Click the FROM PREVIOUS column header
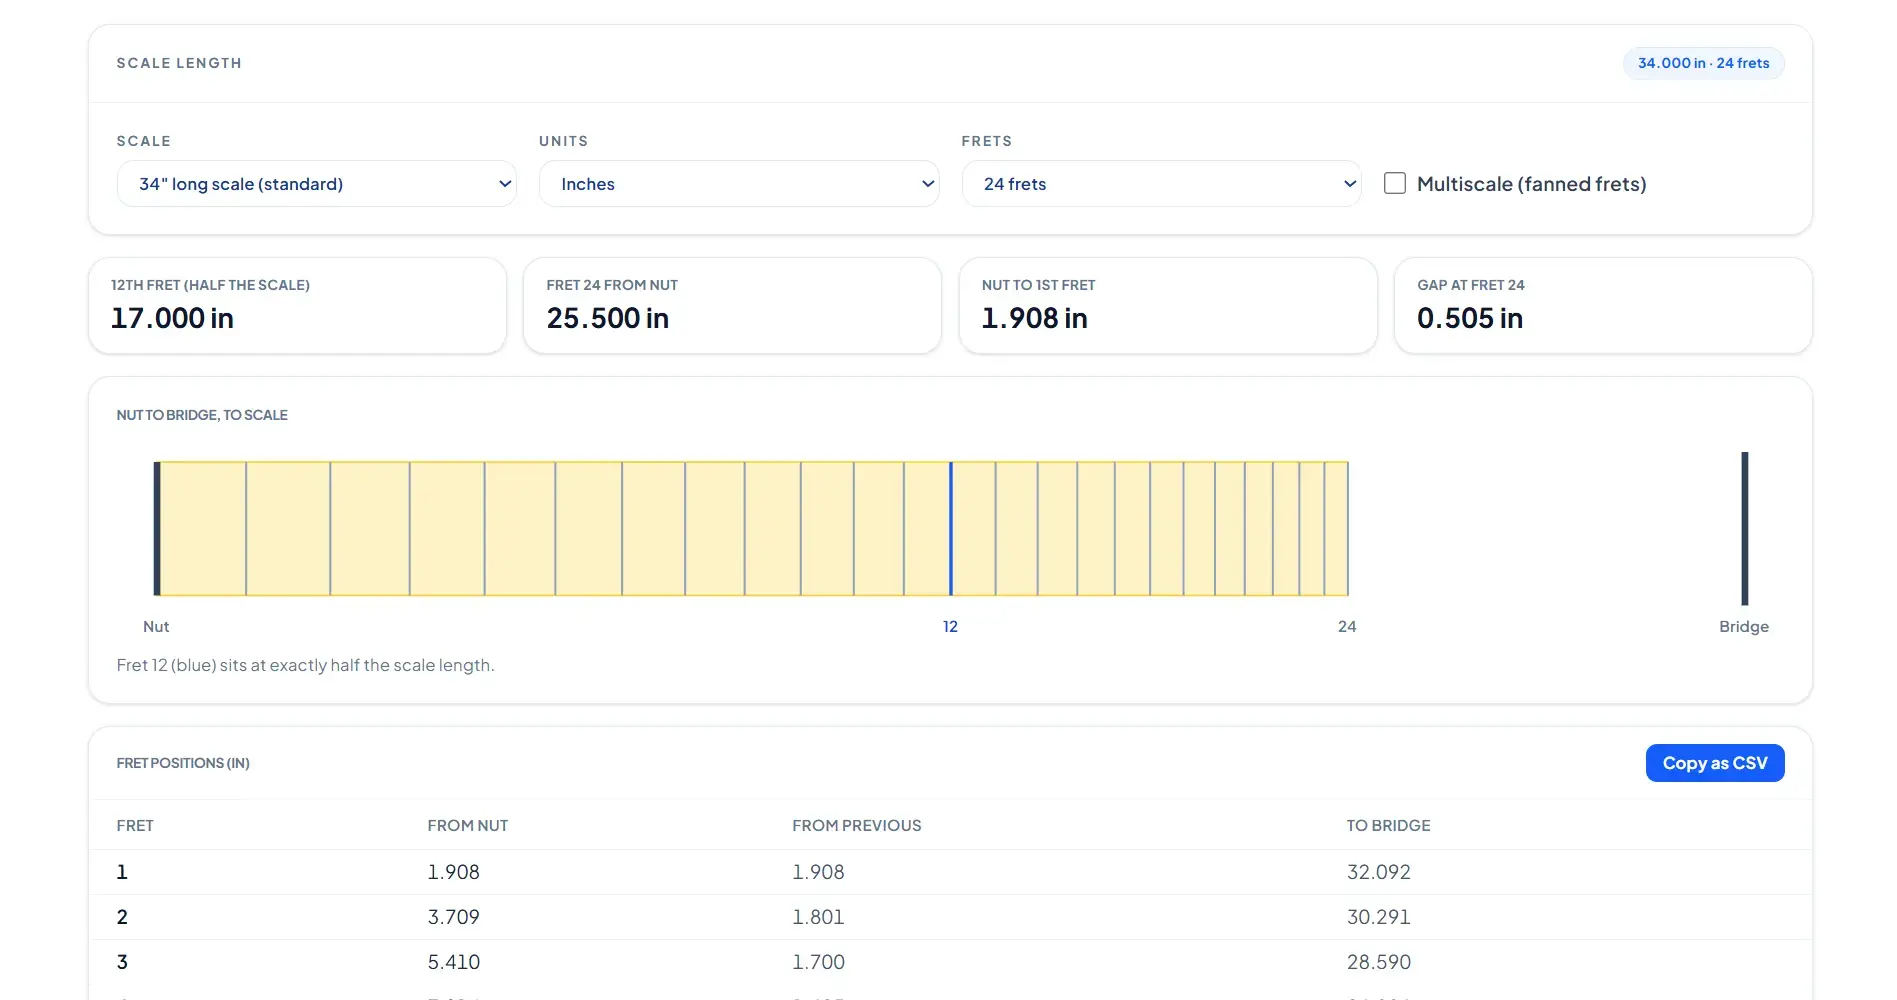The width and height of the screenshot is (1897, 1000). pos(857,825)
